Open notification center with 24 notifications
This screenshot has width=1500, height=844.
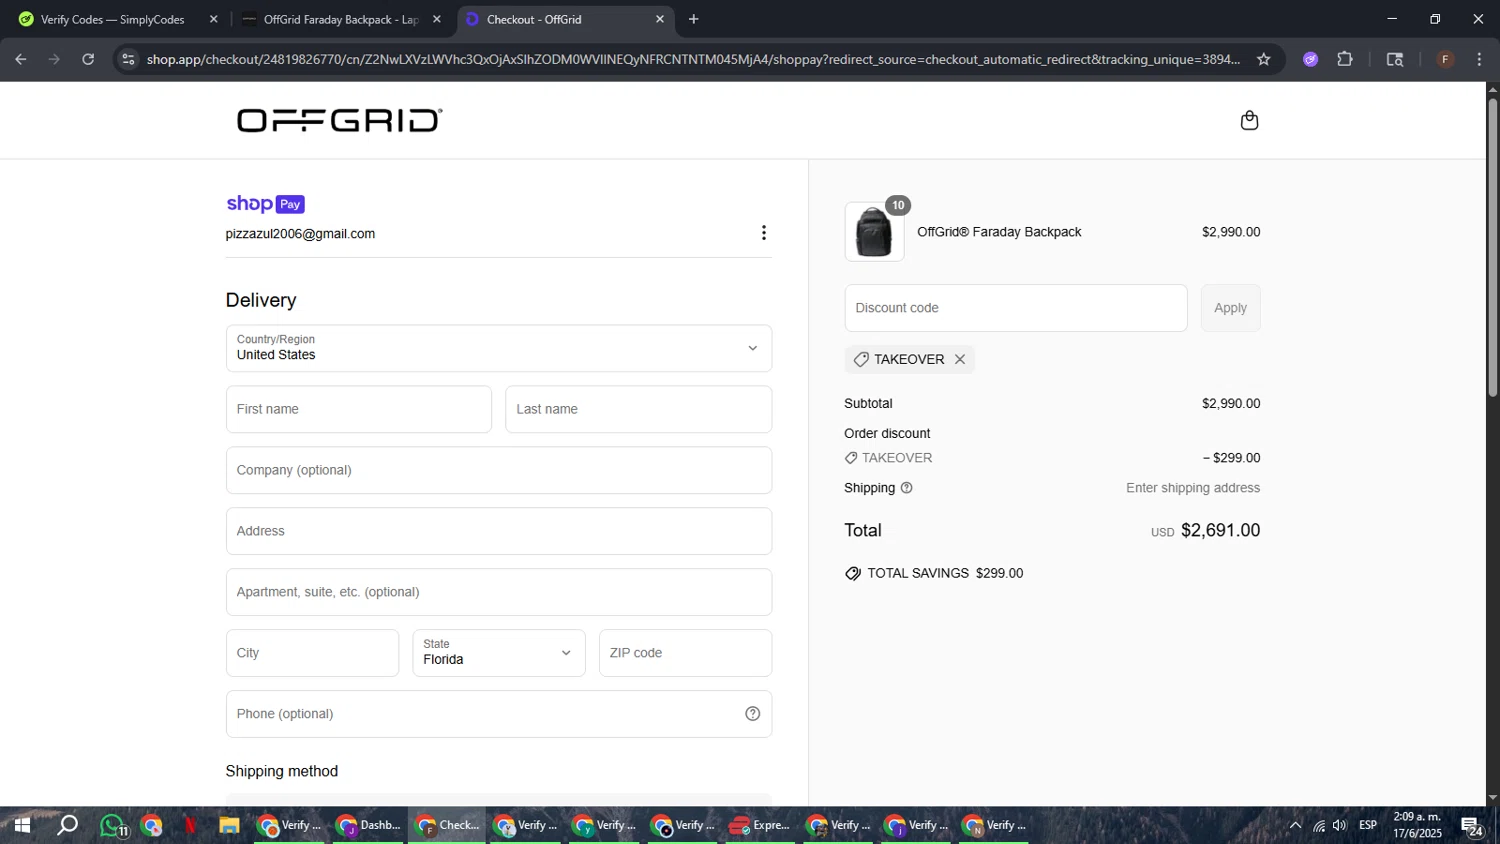click(1471, 826)
